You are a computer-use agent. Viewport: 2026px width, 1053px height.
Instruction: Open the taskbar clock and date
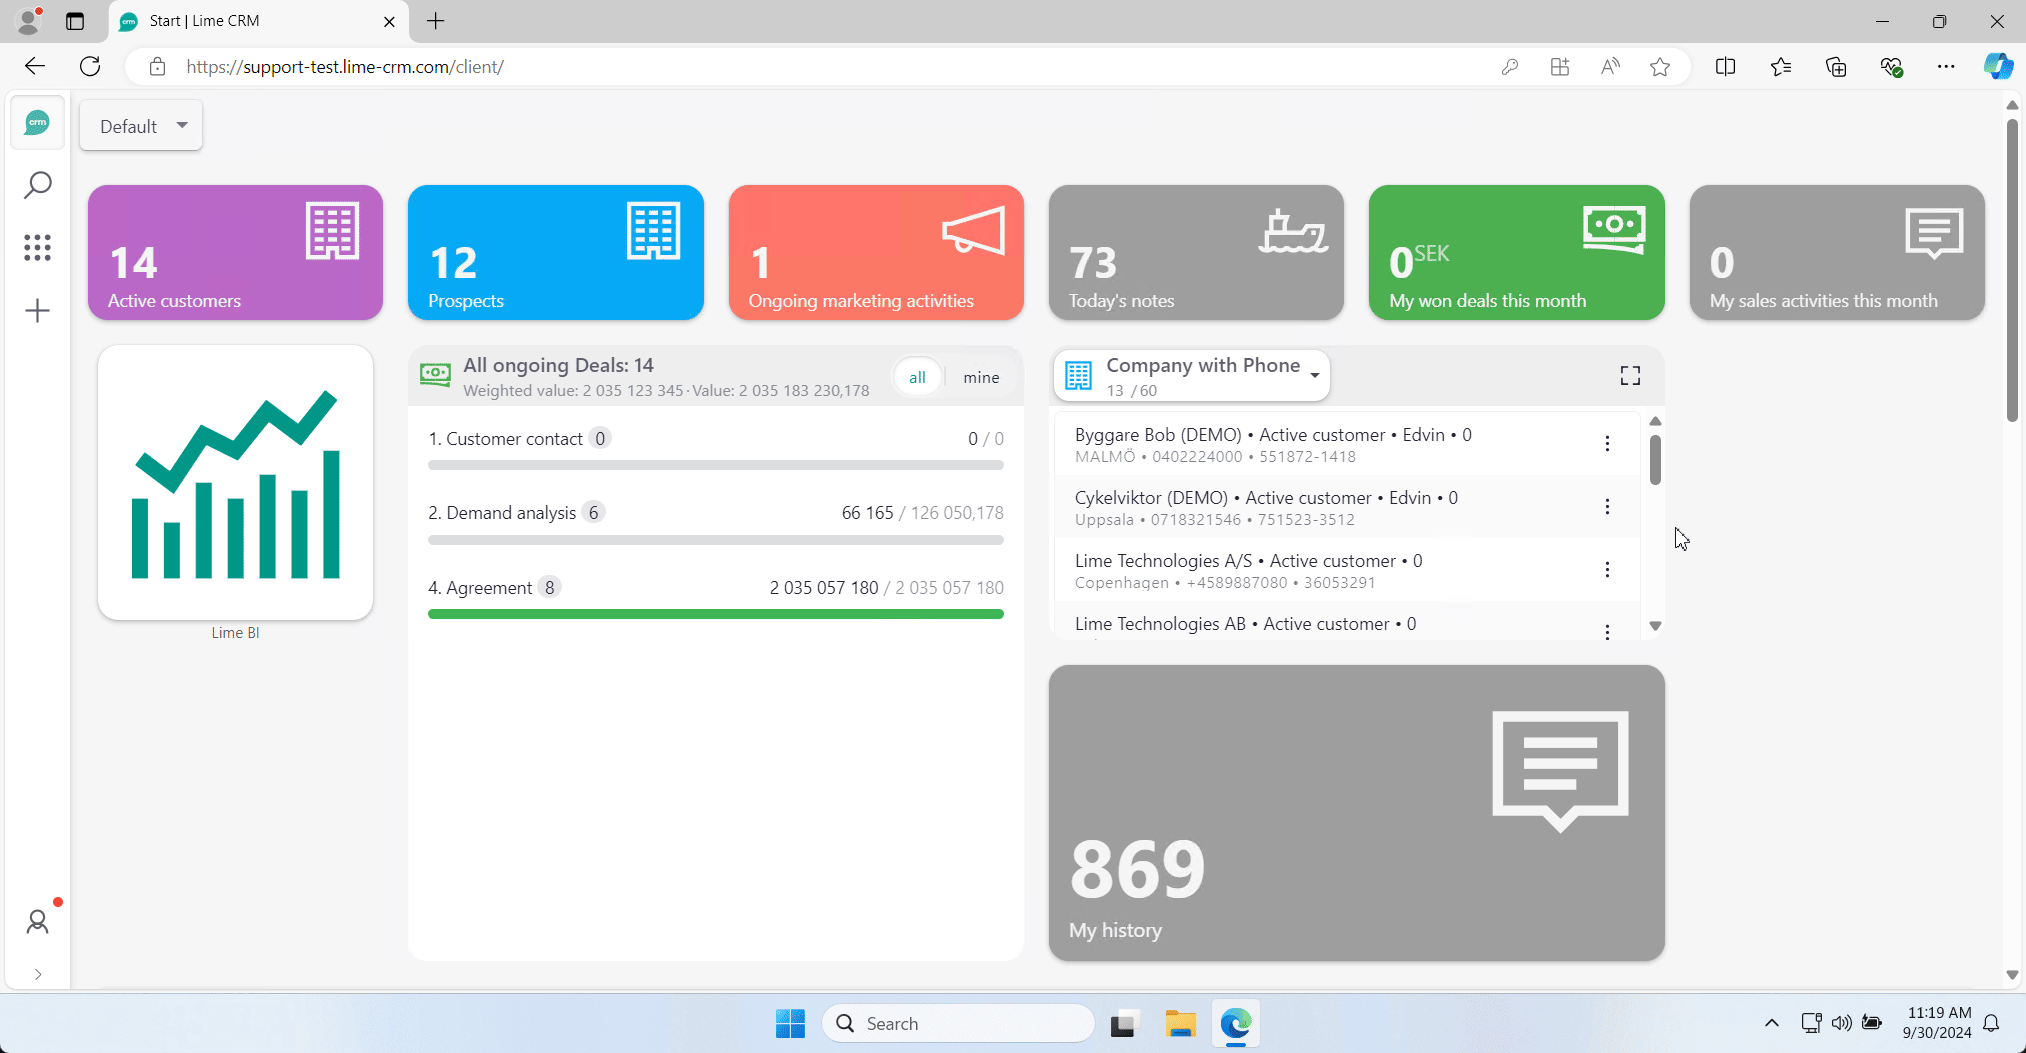tap(1937, 1023)
